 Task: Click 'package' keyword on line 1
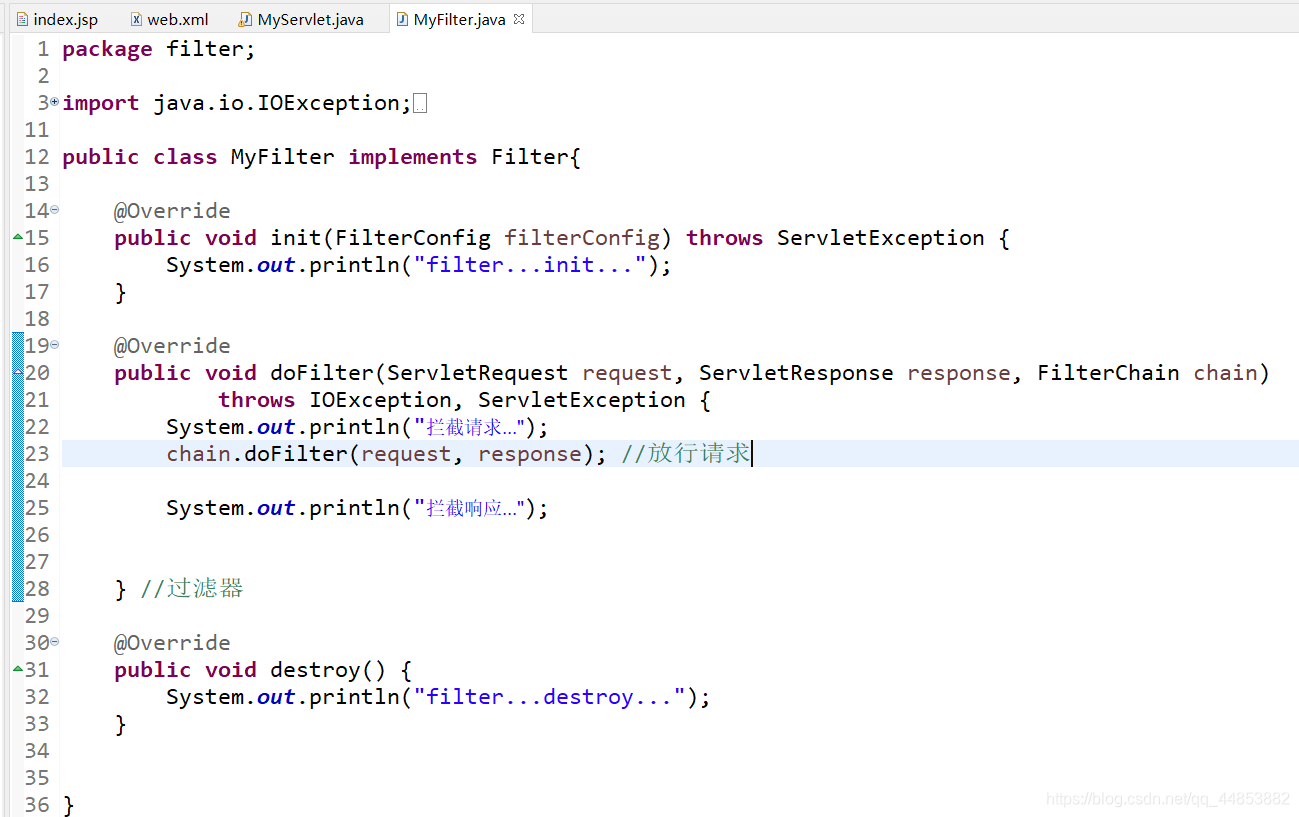[107, 49]
